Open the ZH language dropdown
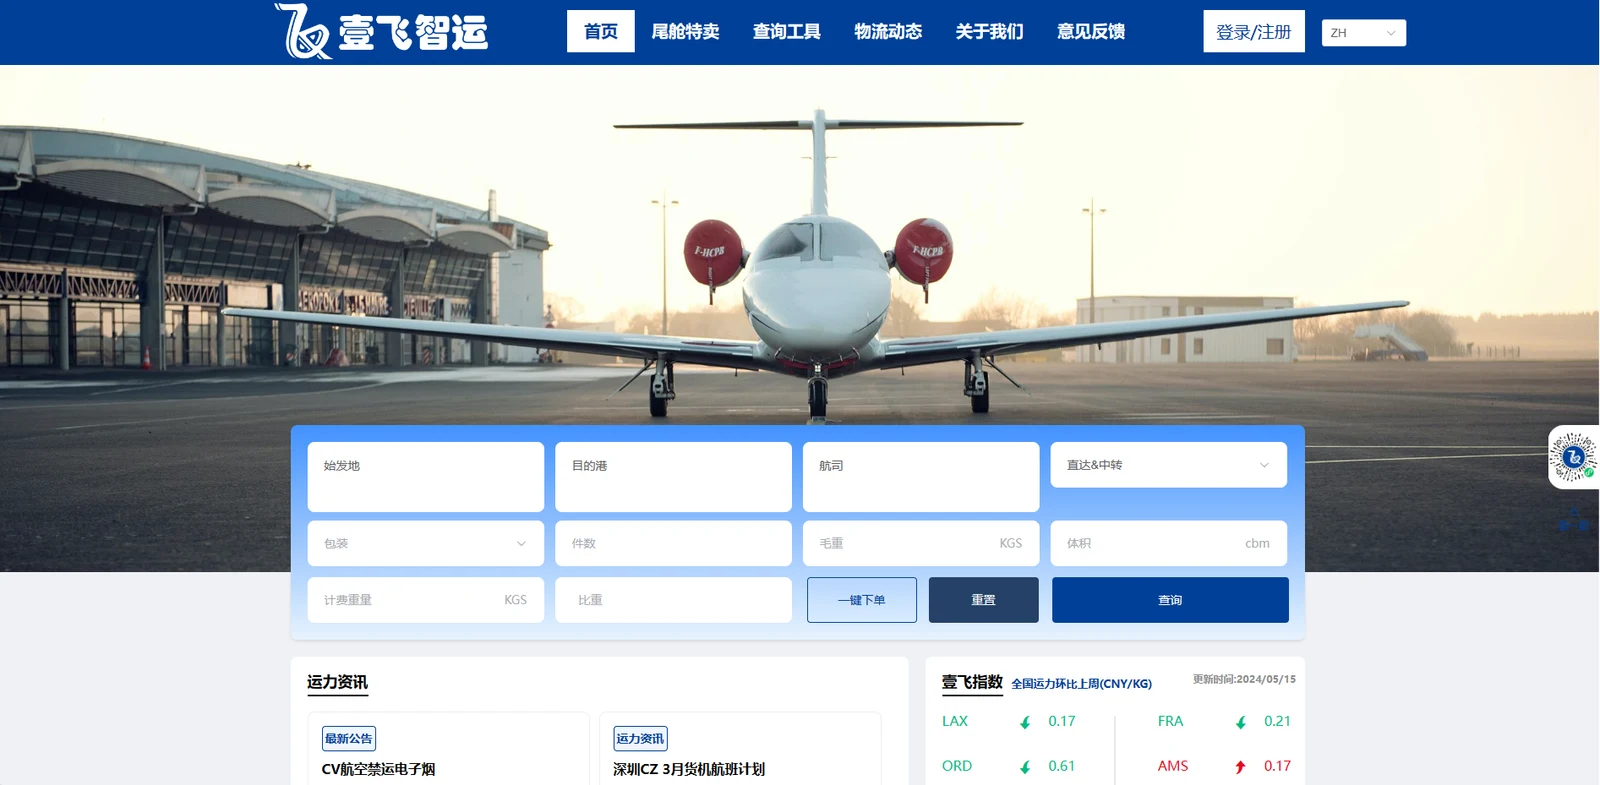Image resolution: width=1600 pixels, height=785 pixels. click(x=1364, y=33)
